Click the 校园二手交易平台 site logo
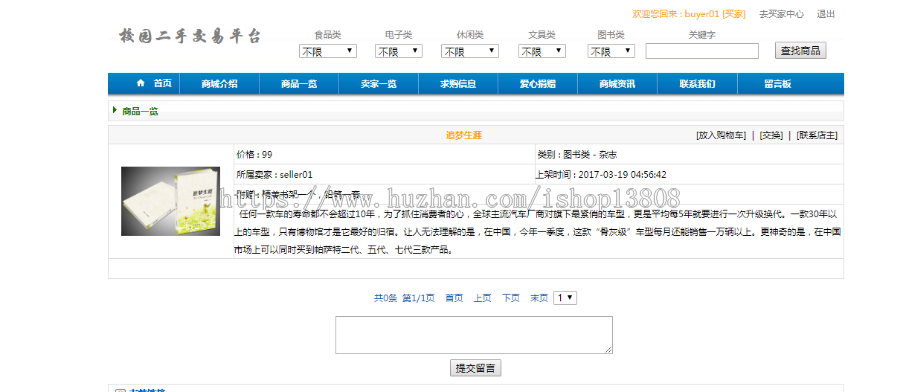This screenshot has width=900, height=392. (190, 36)
